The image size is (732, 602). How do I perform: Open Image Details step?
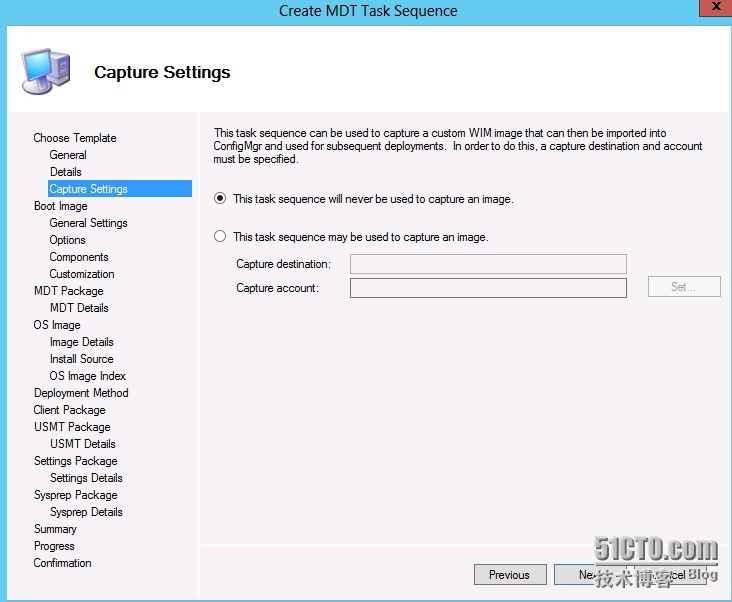pos(81,342)
